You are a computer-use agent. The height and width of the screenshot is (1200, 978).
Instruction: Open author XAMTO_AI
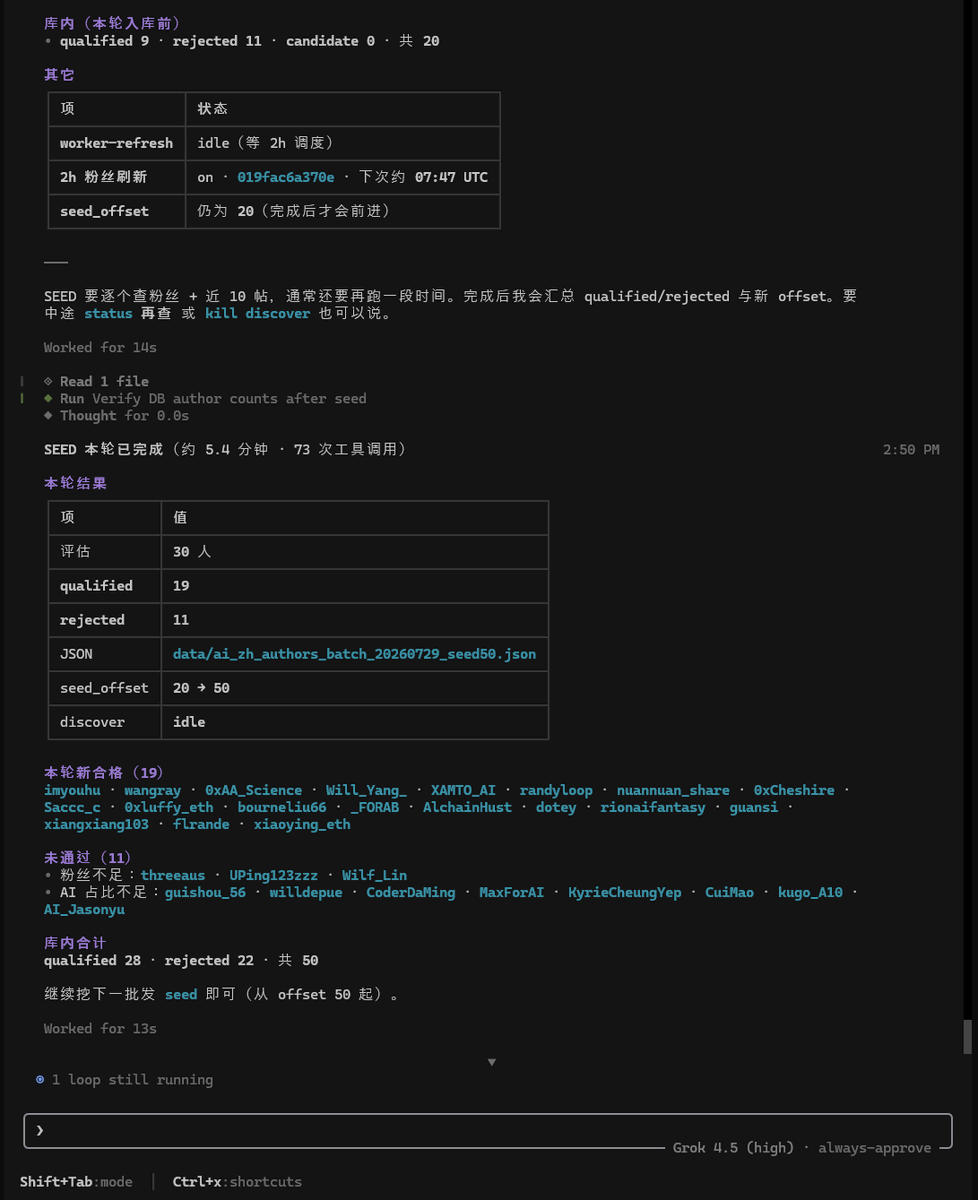click(463, 790)
